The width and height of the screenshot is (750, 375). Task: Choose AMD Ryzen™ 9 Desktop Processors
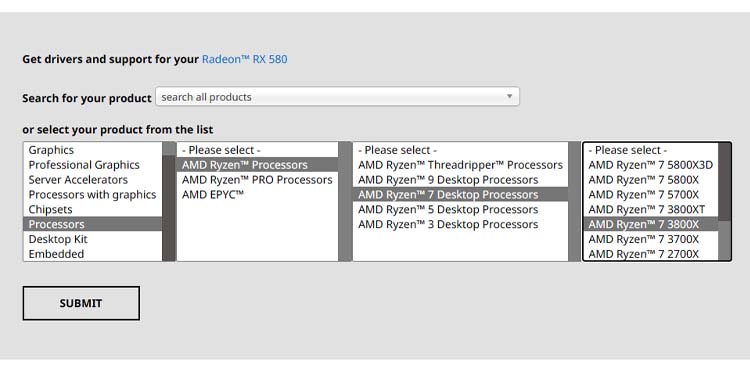tap(461, 180)
